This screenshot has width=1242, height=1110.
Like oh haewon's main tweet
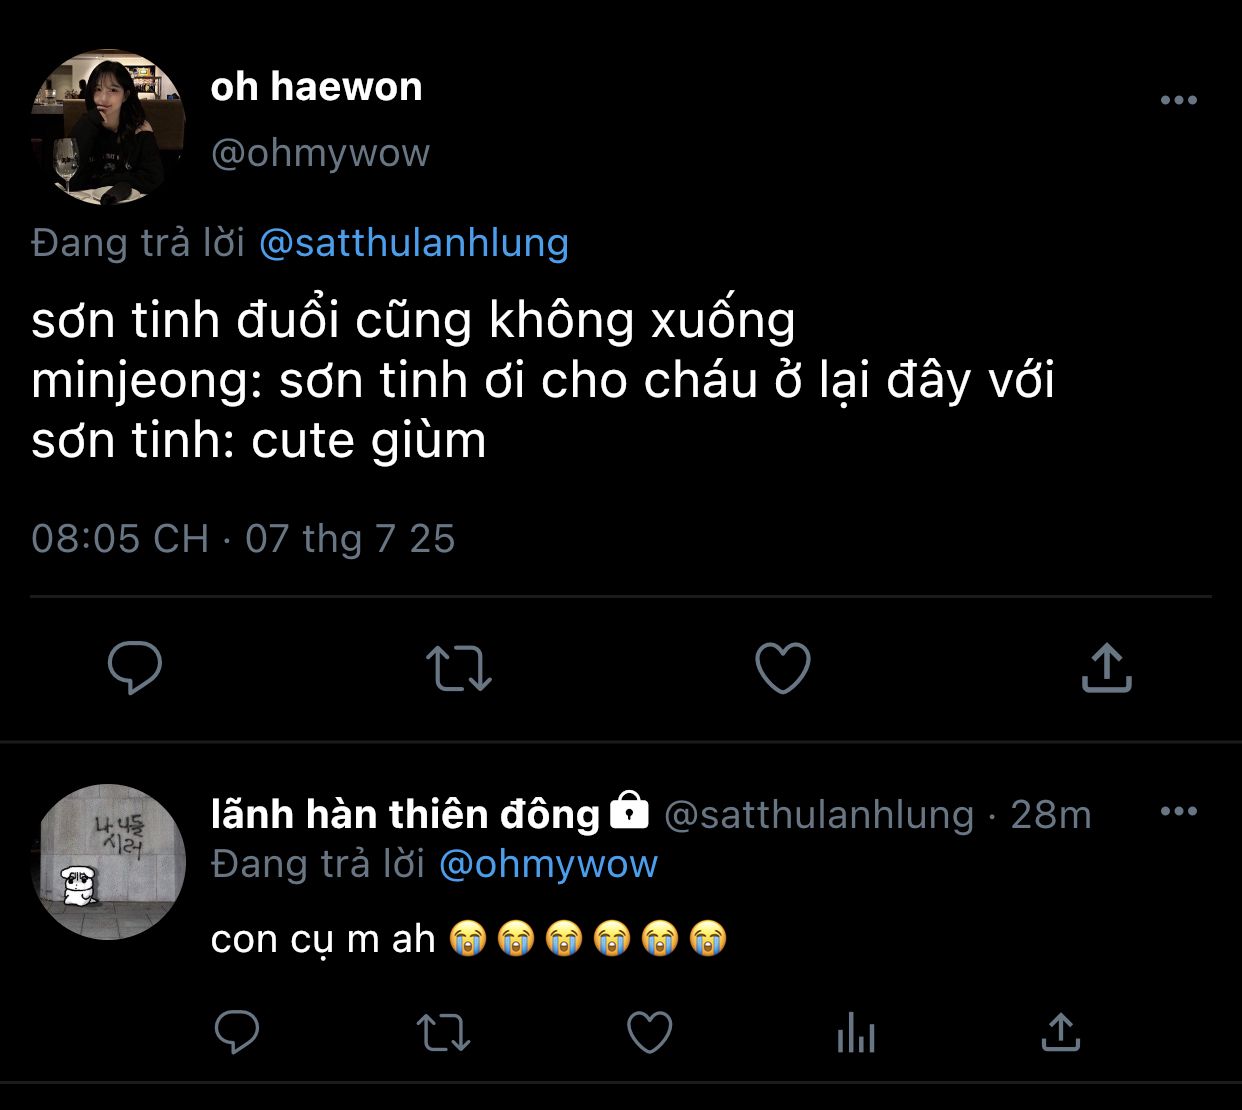point(782,668)
